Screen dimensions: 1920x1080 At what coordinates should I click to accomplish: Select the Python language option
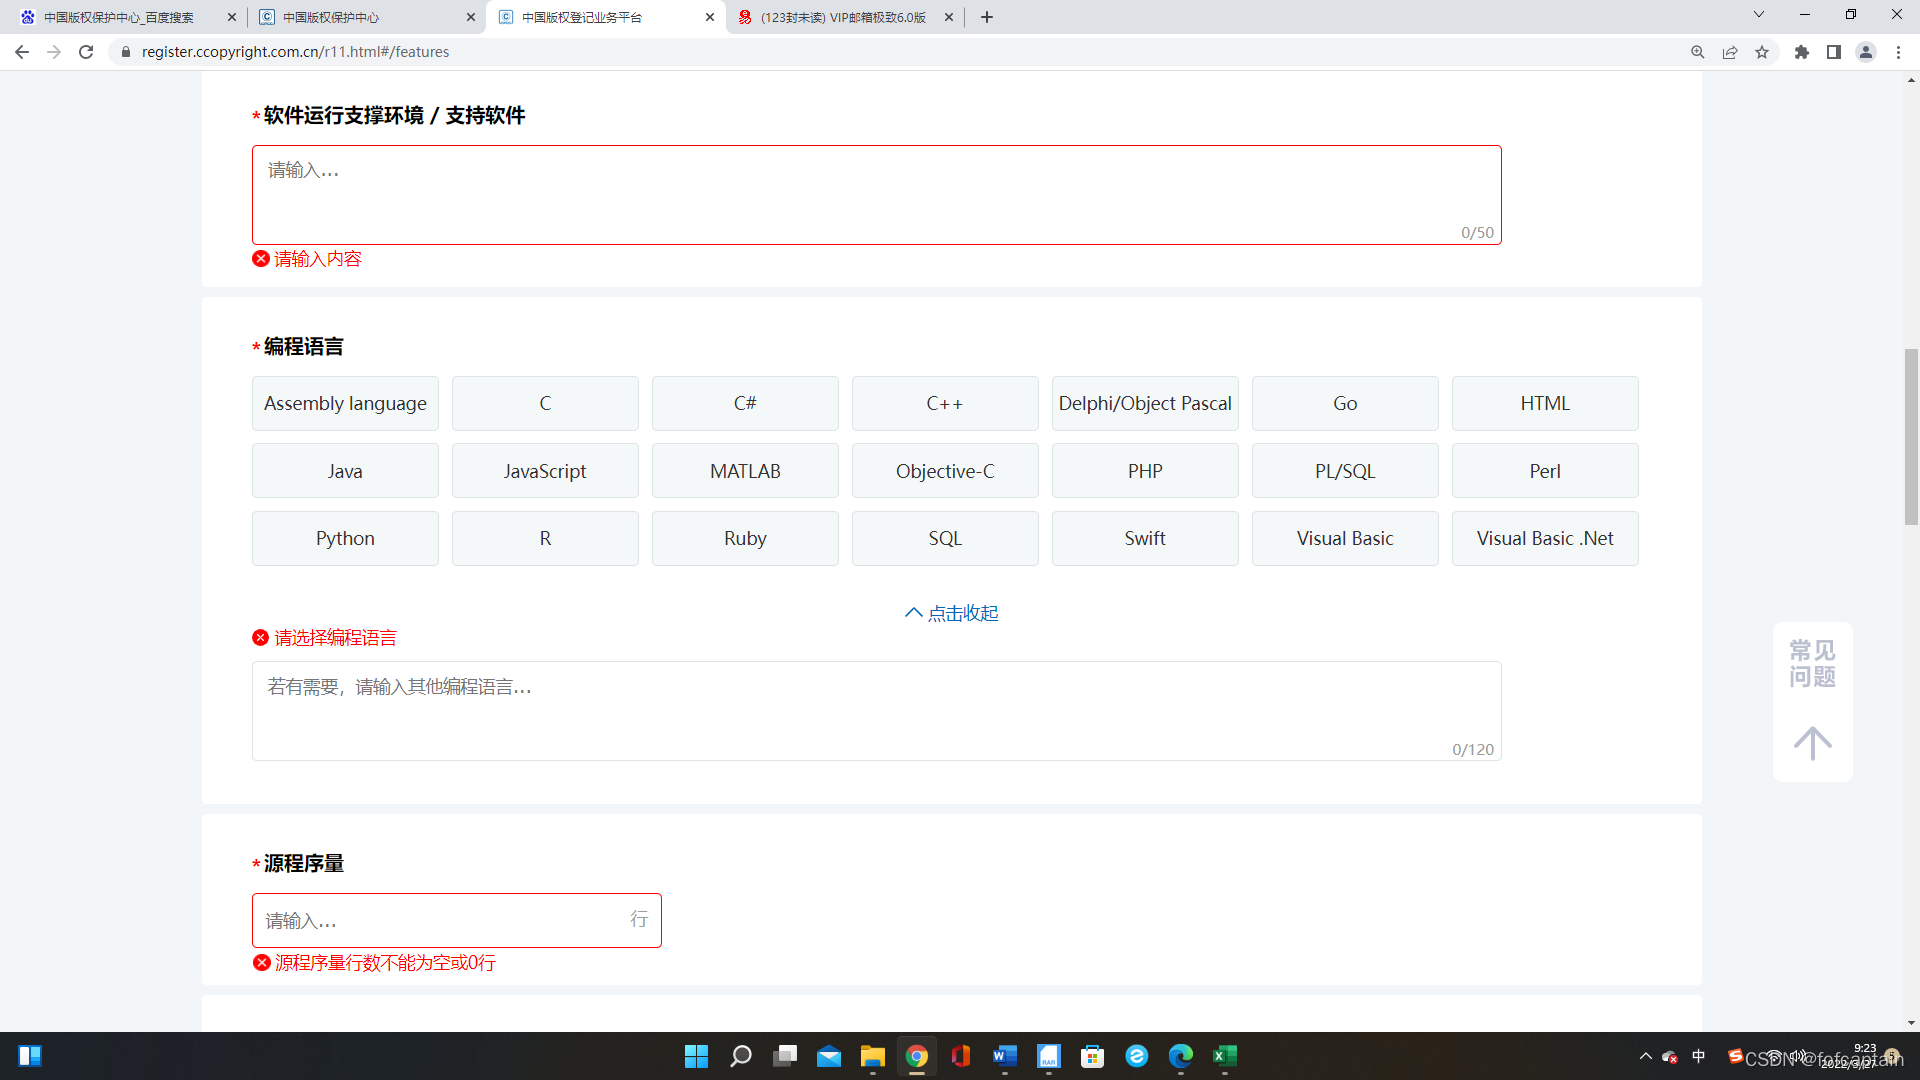[345, 539]
